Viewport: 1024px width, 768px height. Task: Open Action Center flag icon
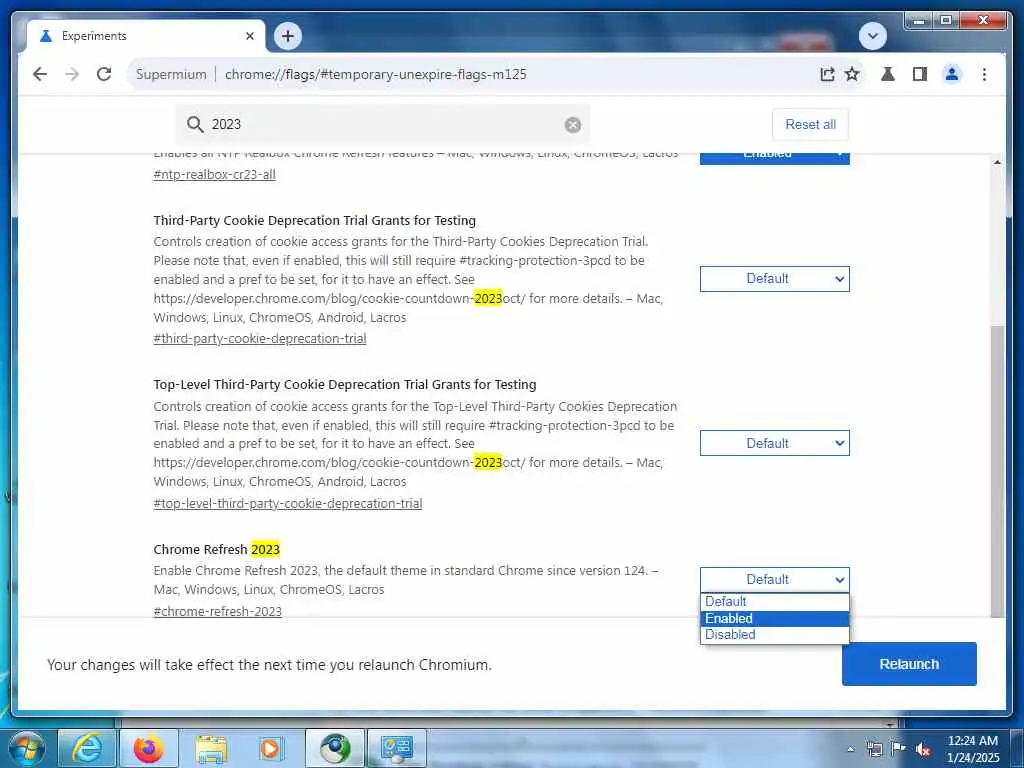tap(899, 749)
